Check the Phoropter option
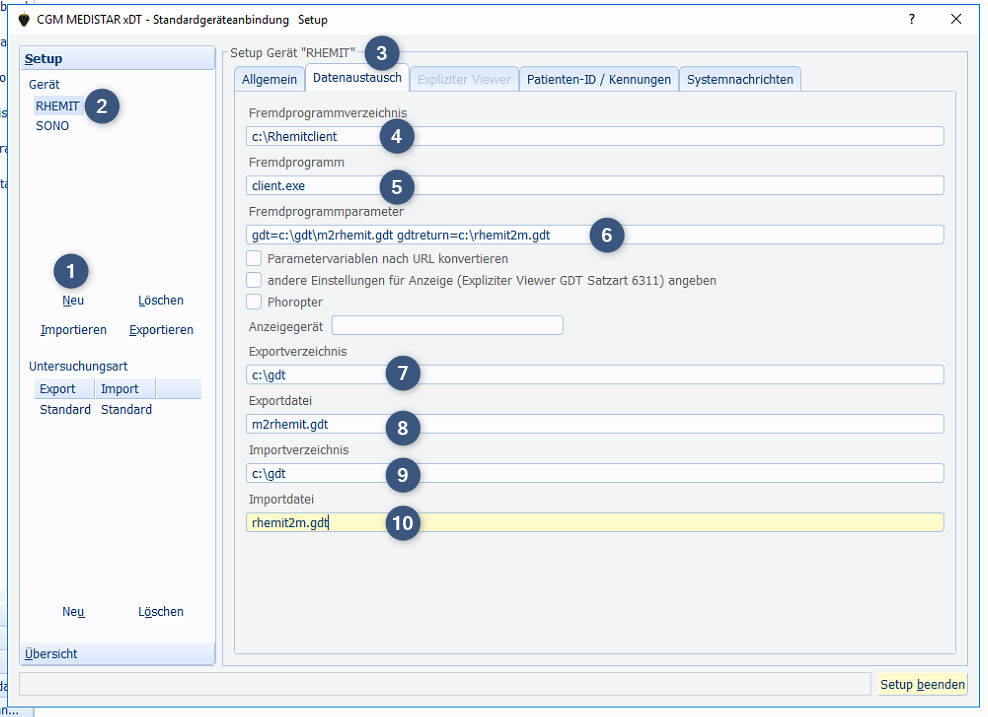988x717 pixels. (255, 302)
